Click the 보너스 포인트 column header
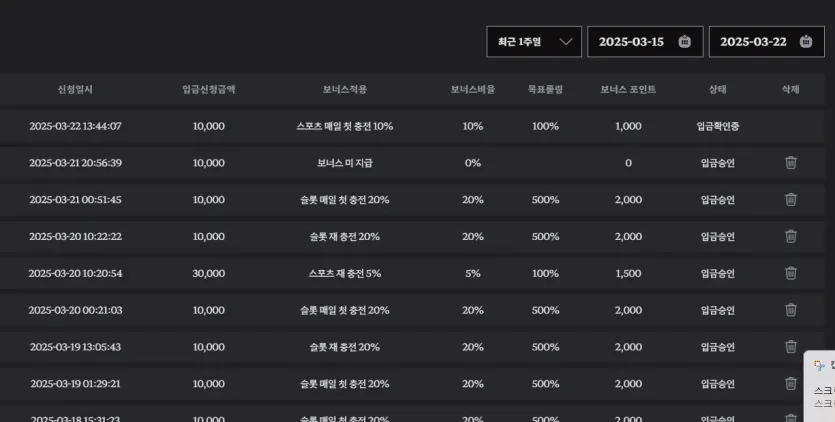 628,90
